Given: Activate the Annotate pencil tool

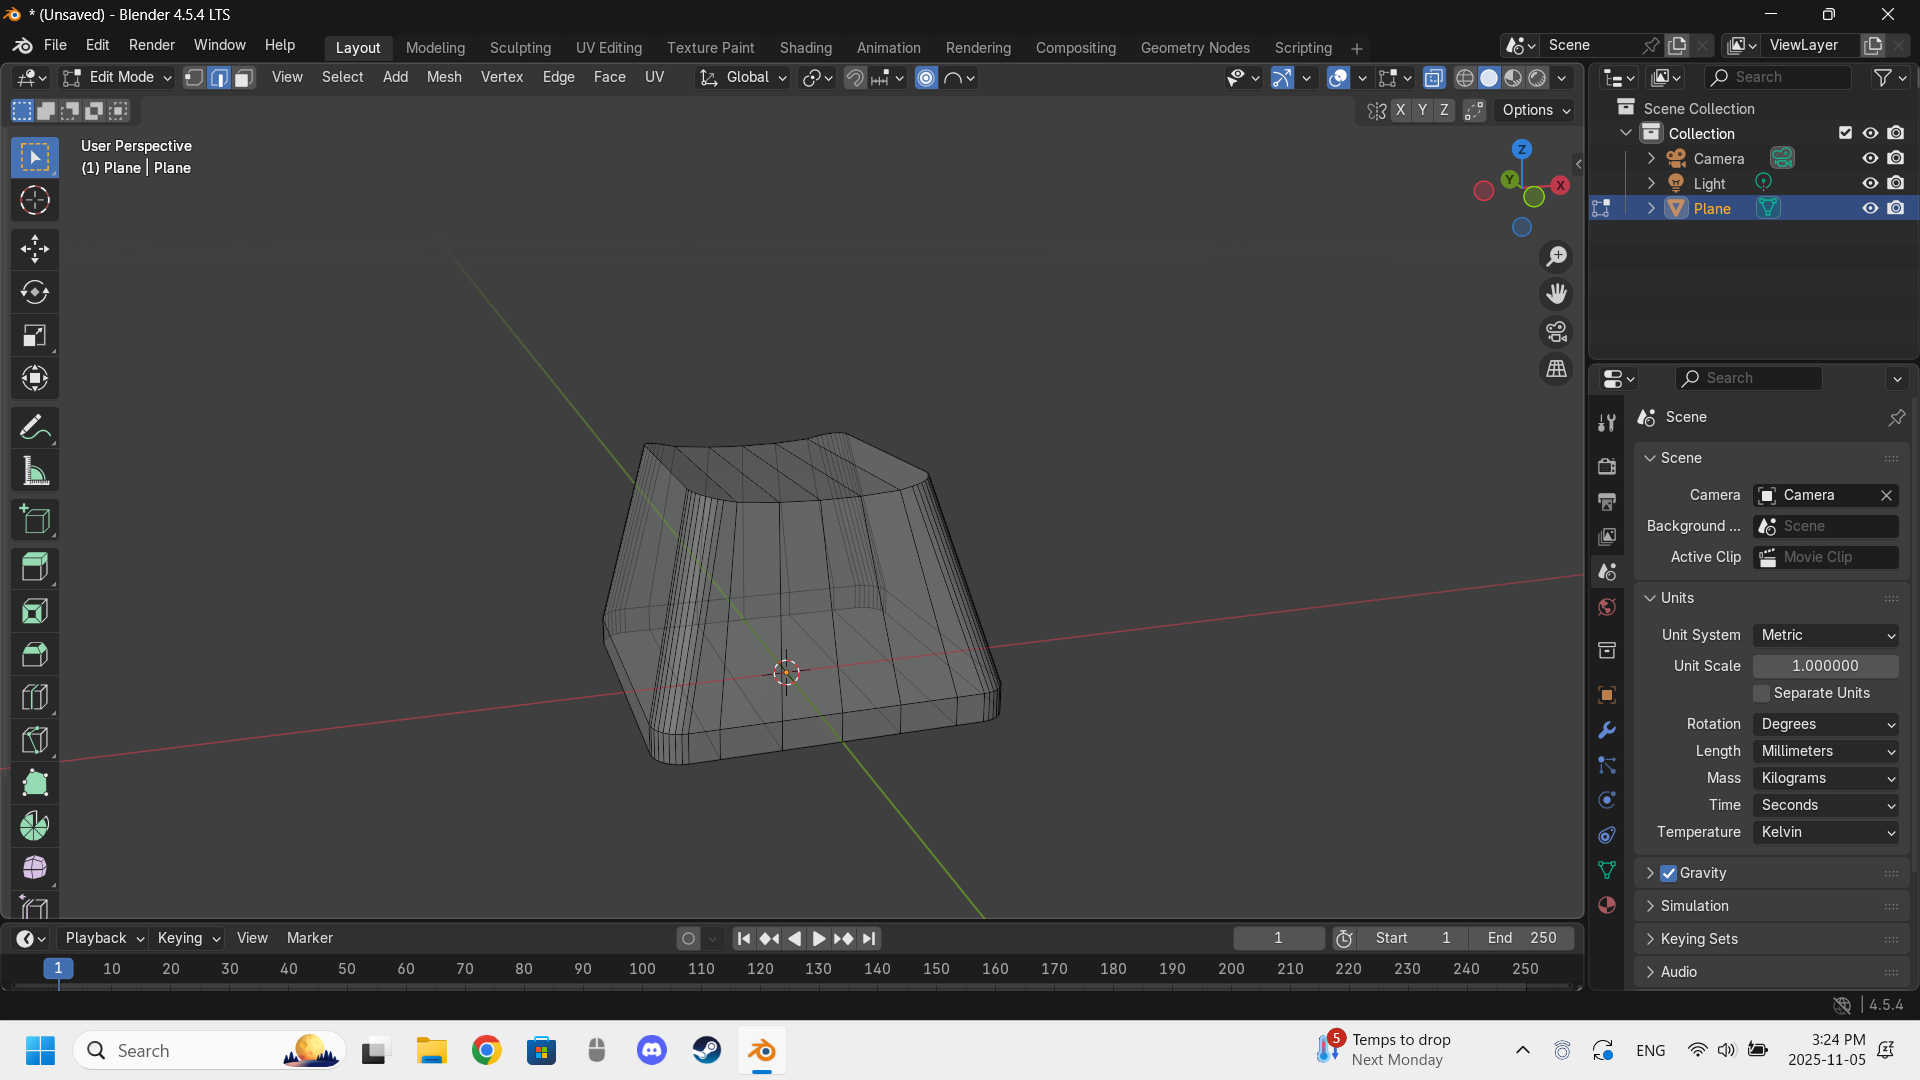Looking at the screenshot, I should (x=35, y=428).
